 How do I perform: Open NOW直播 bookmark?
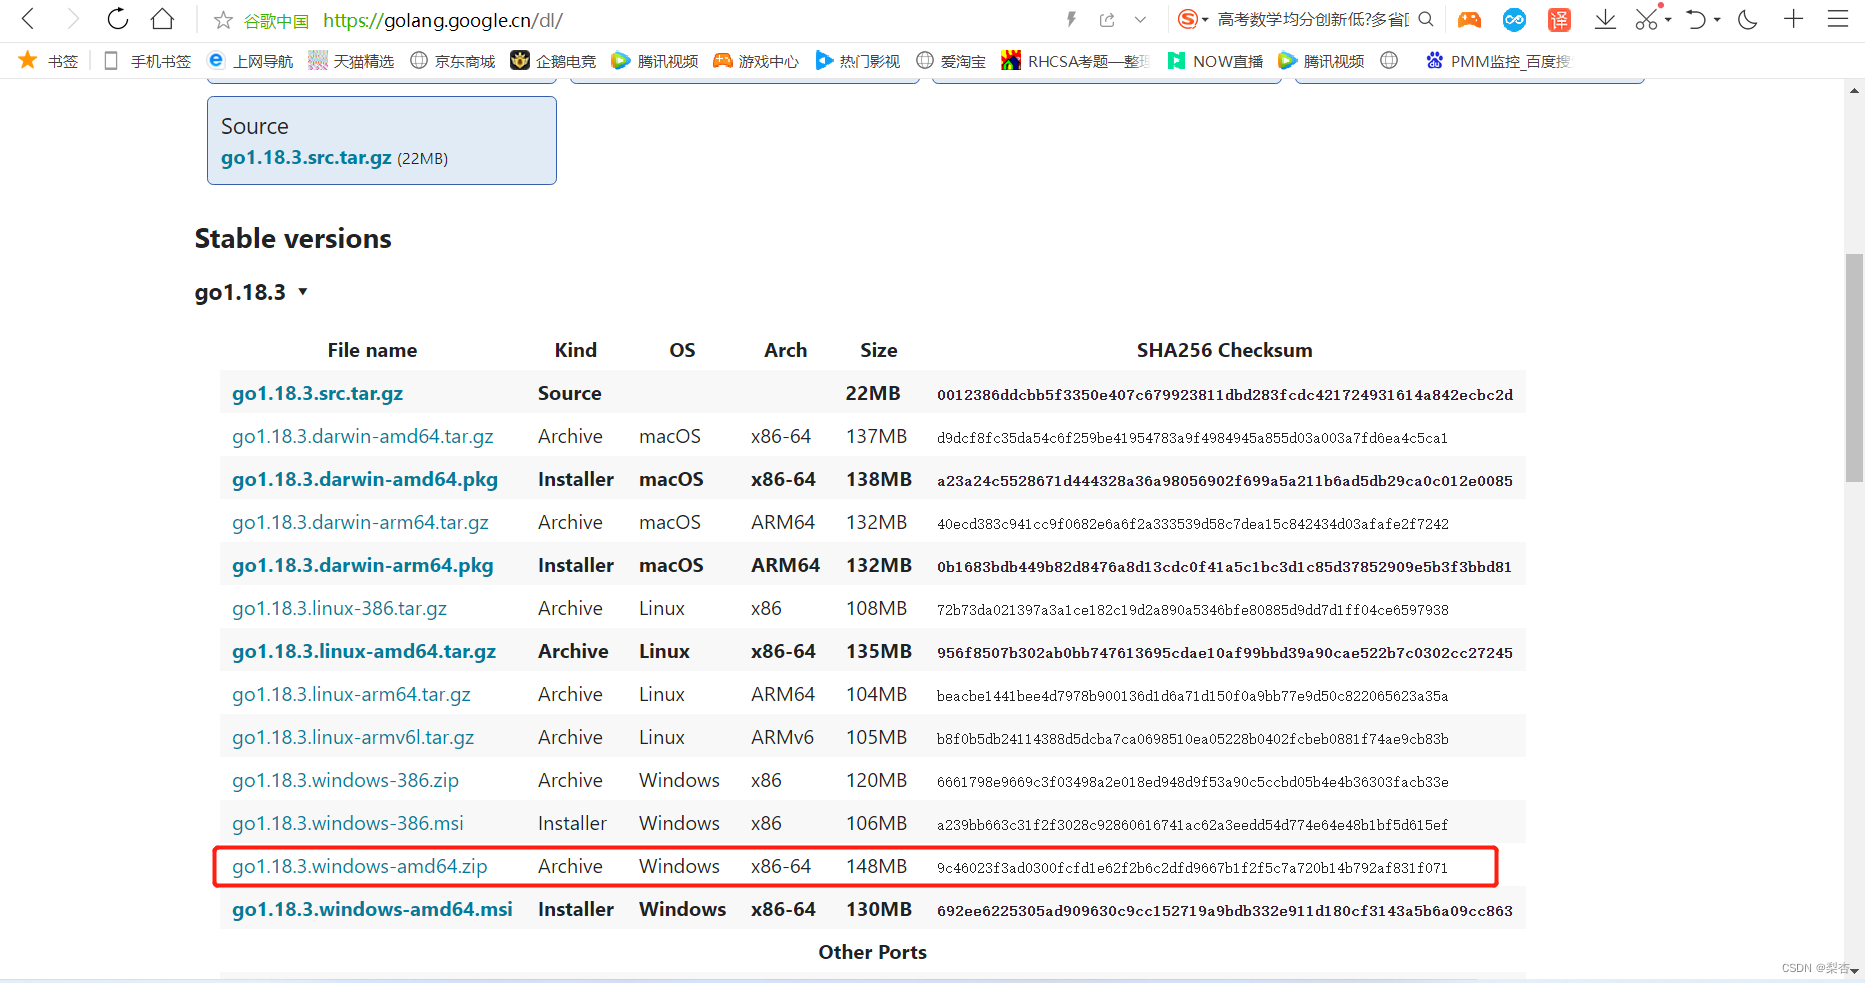tap(1215, 61)
